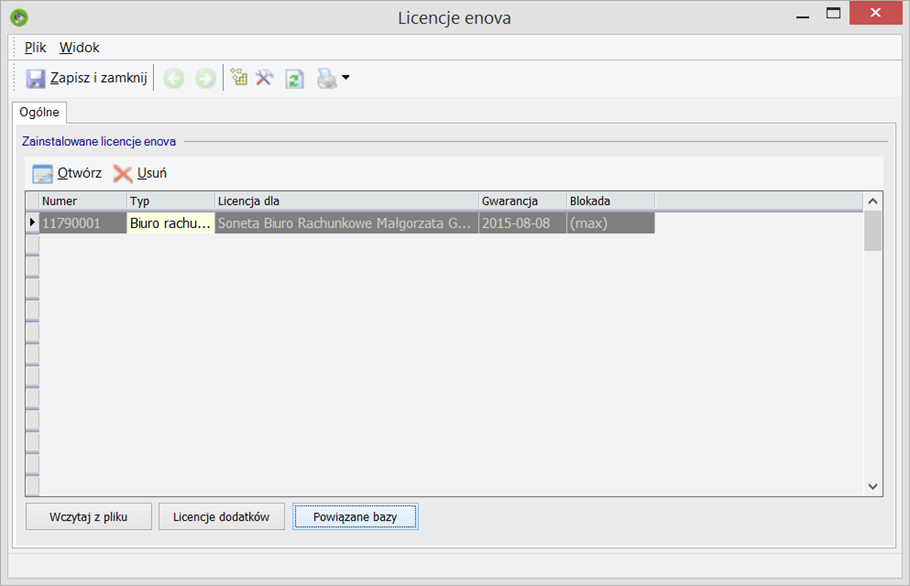Click the green back arrow in toolbar
The width and height of the screenshot is (910, 586).
point(174,78)
